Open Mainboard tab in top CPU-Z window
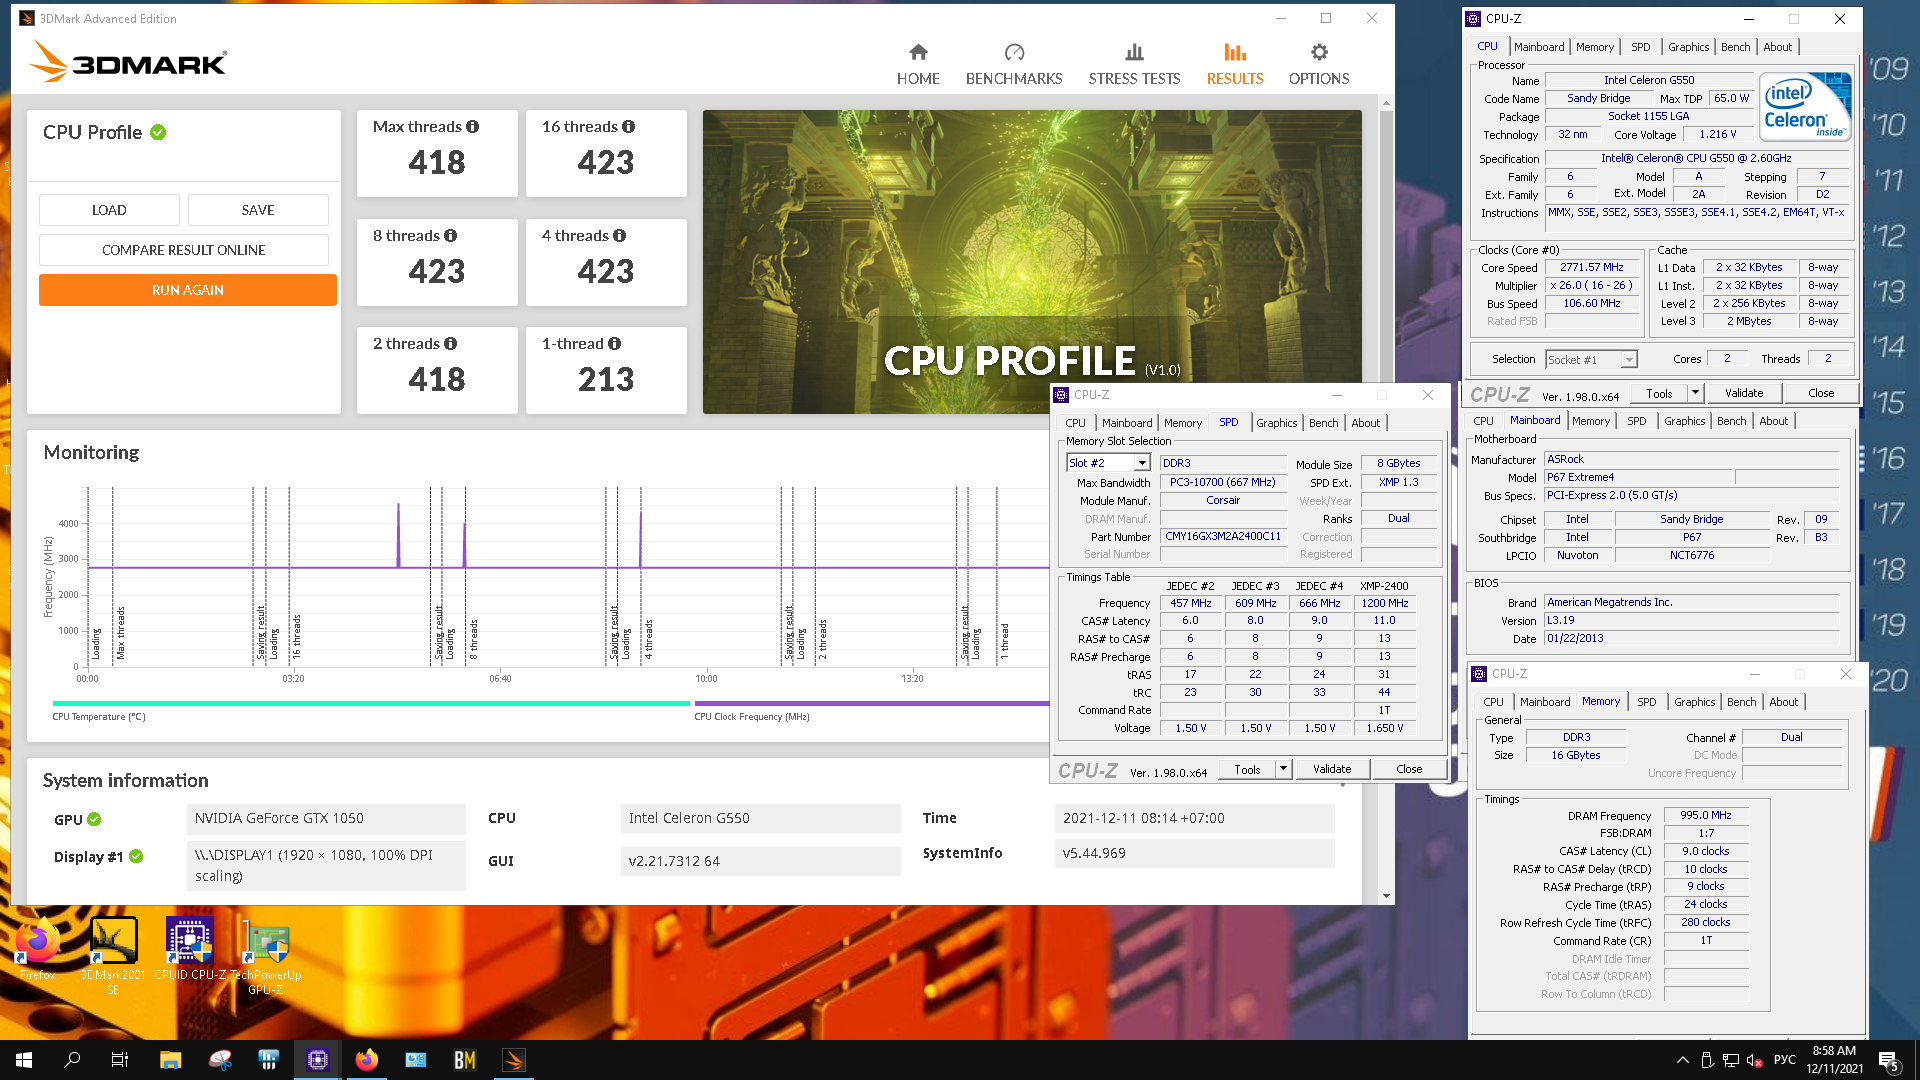Viewport: 1920px width, 1080px height. pos(1539,47)
